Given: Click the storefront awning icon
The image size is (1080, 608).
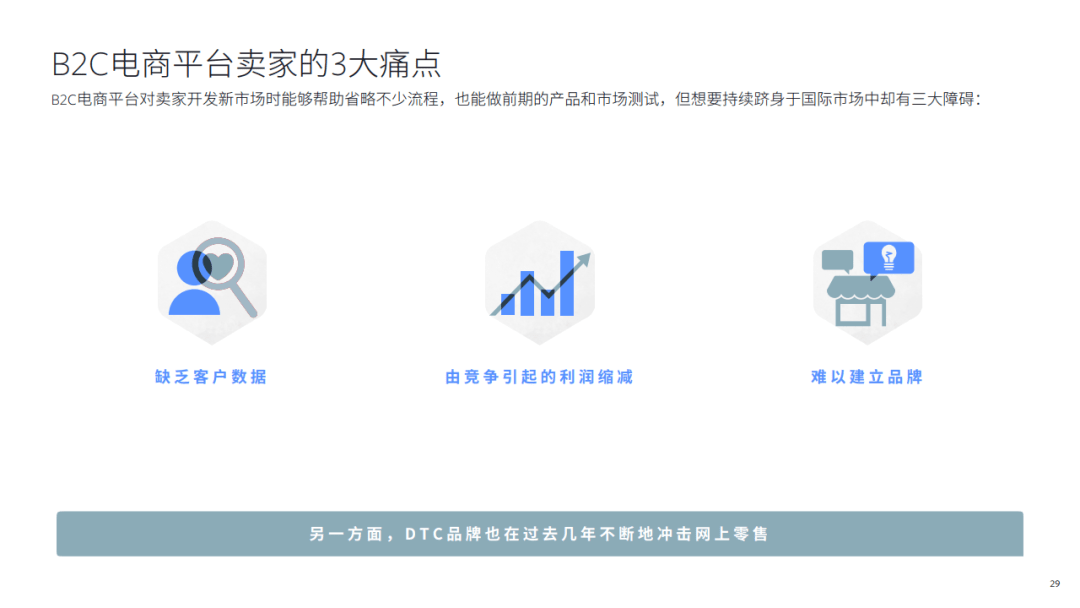Looking at the screenshot, I should (x=862, y=287).
